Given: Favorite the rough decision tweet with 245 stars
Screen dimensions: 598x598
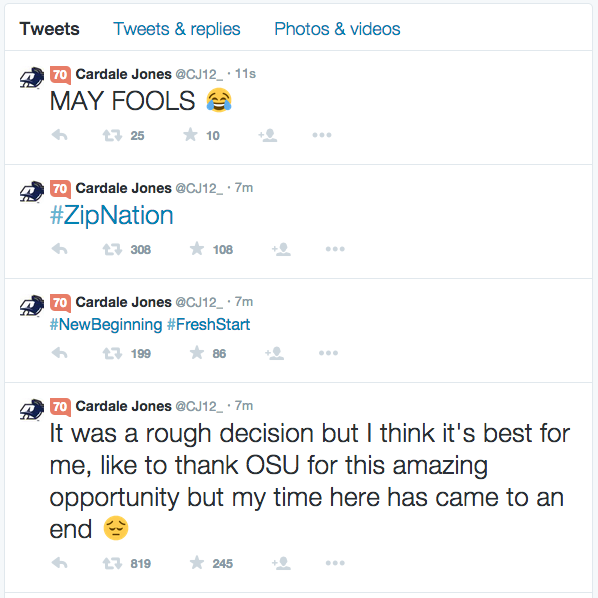Looking at the screenshot, I should point(197,563).
